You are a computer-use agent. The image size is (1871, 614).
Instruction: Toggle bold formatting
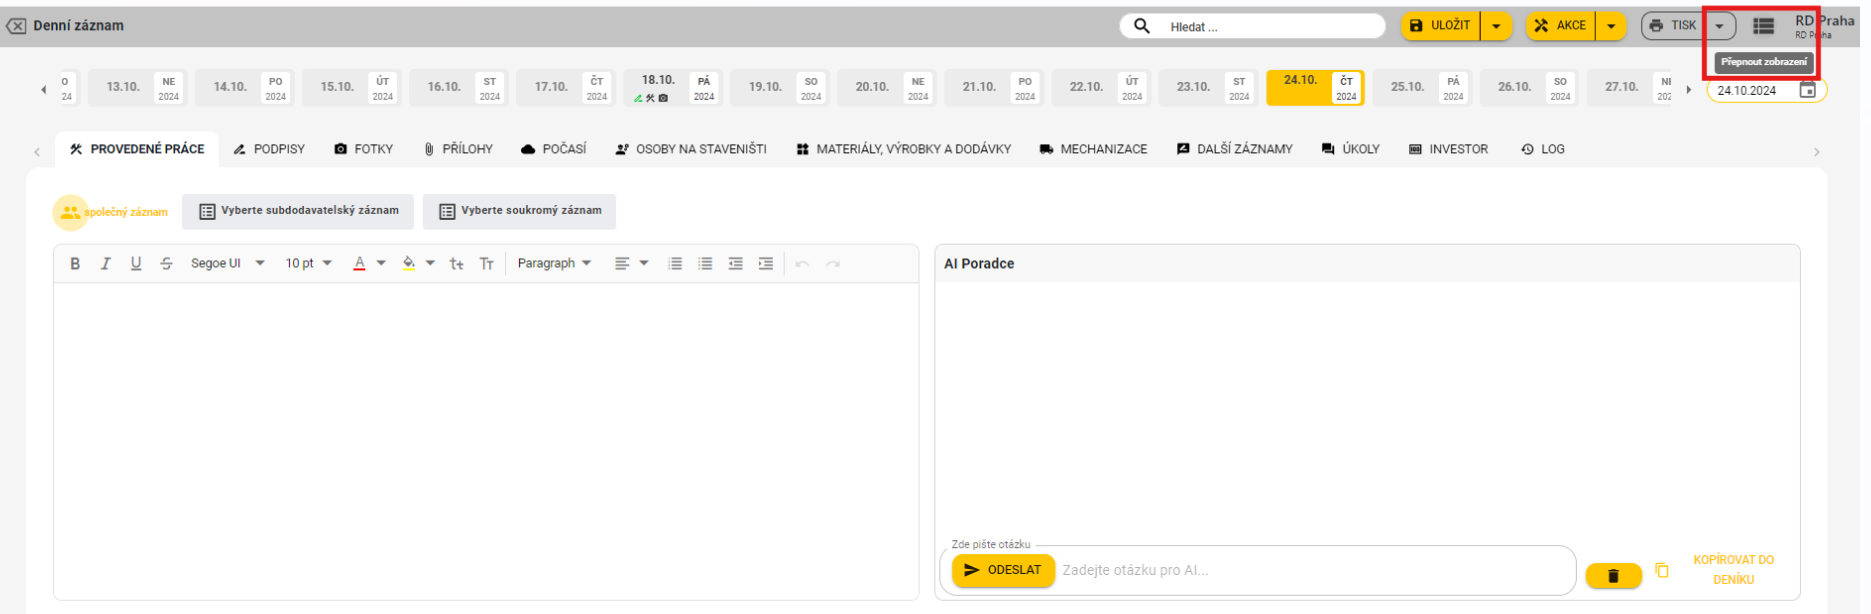click(x=75, y=264)
